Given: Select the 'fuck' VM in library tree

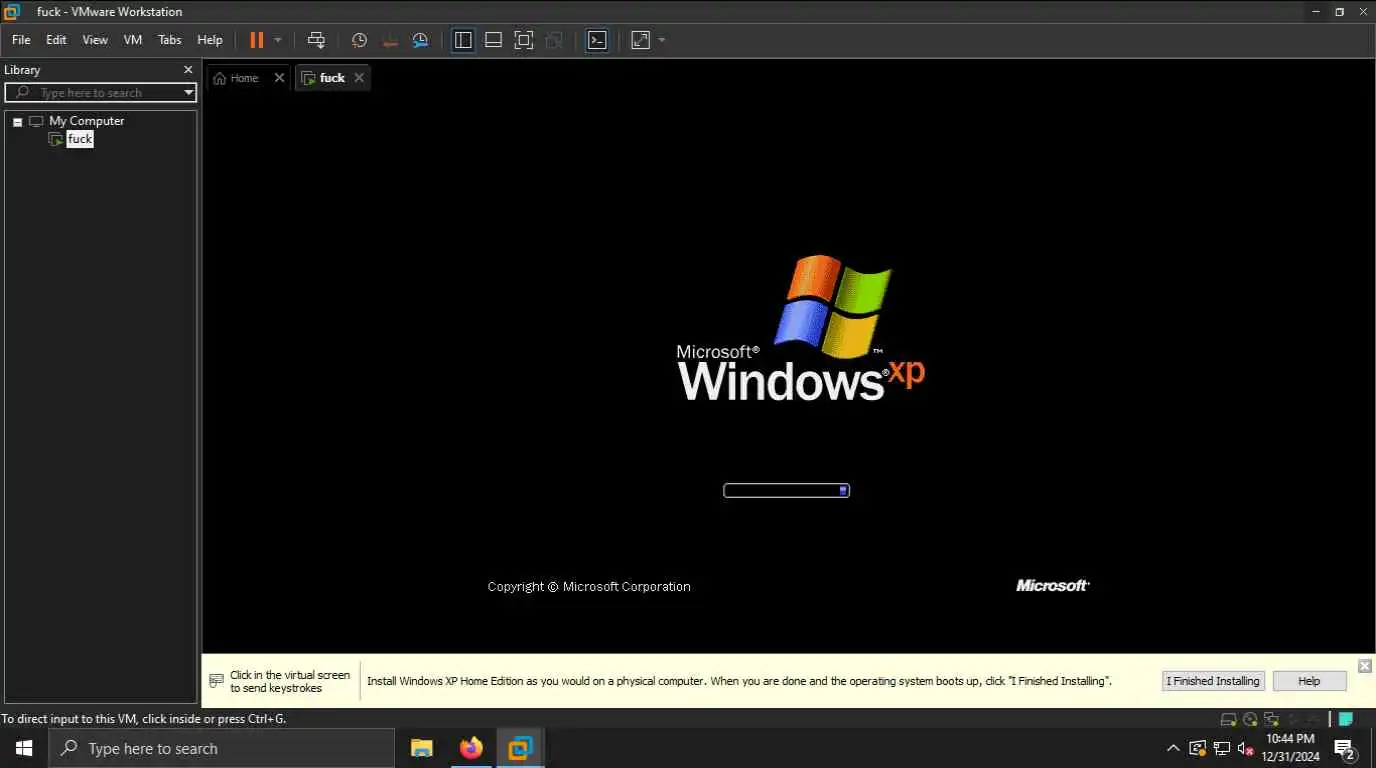Looking at the screenshot, I should 80,139.
